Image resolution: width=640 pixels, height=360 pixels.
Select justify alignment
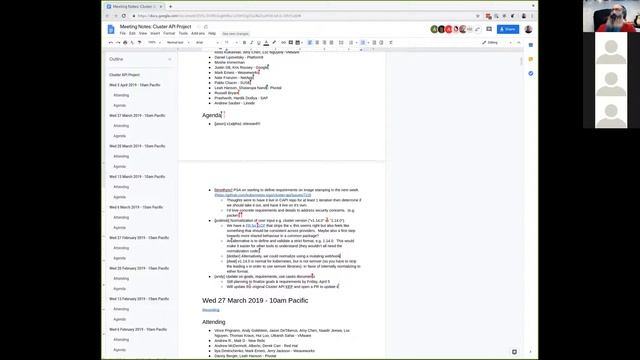click(x=331, y=42)
